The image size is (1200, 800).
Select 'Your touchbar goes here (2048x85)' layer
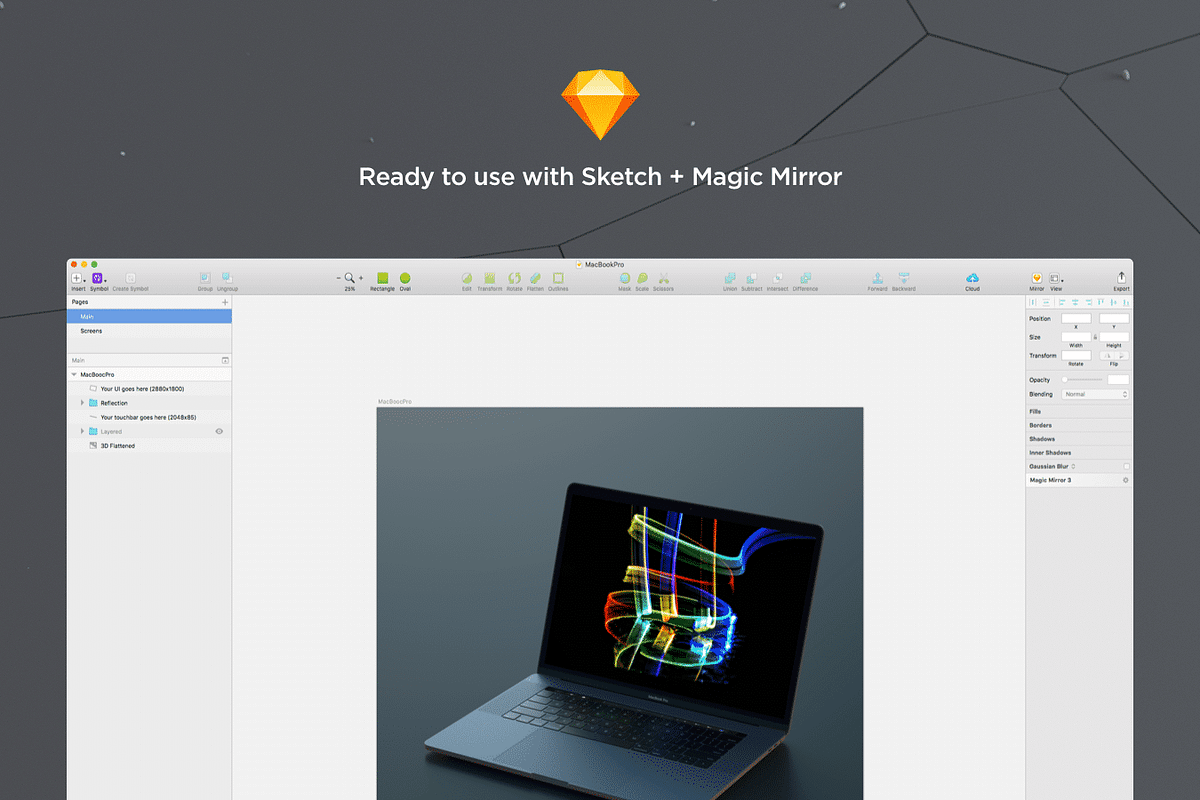147,417
